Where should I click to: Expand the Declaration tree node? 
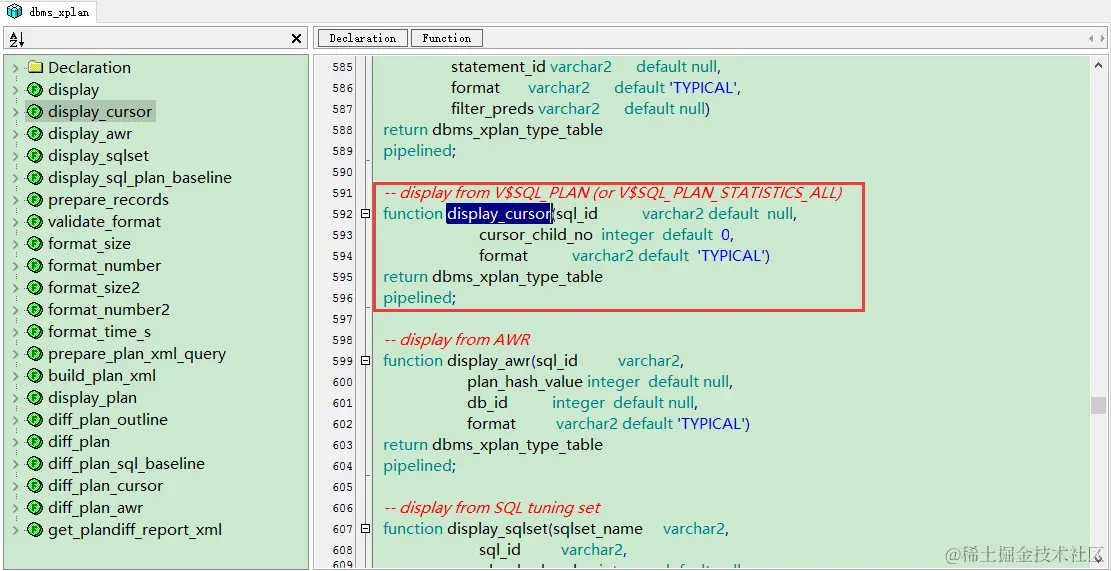click(15, 68)
